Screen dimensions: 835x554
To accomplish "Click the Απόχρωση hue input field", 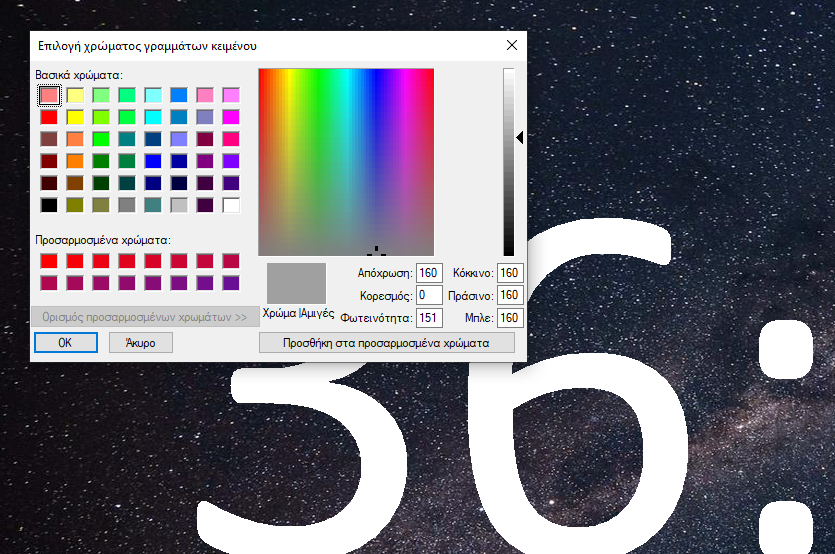I will coord(429,273).
